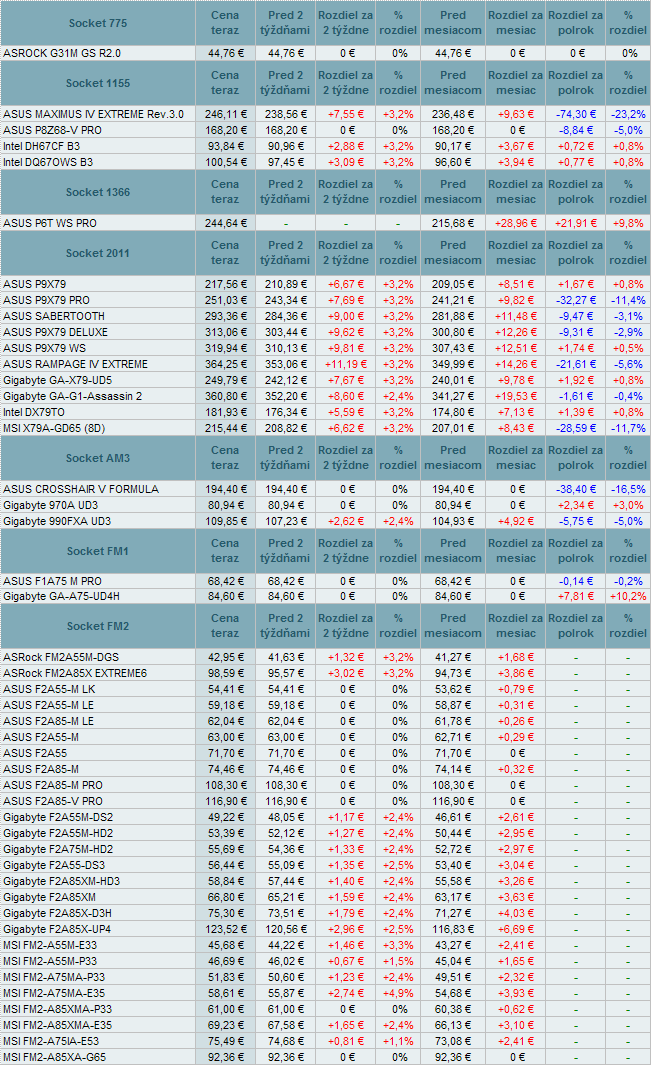
Task: Open ASUS MAXIMUS IV EXTREME Rev.3.0 entry
Action: pos(93,114)
